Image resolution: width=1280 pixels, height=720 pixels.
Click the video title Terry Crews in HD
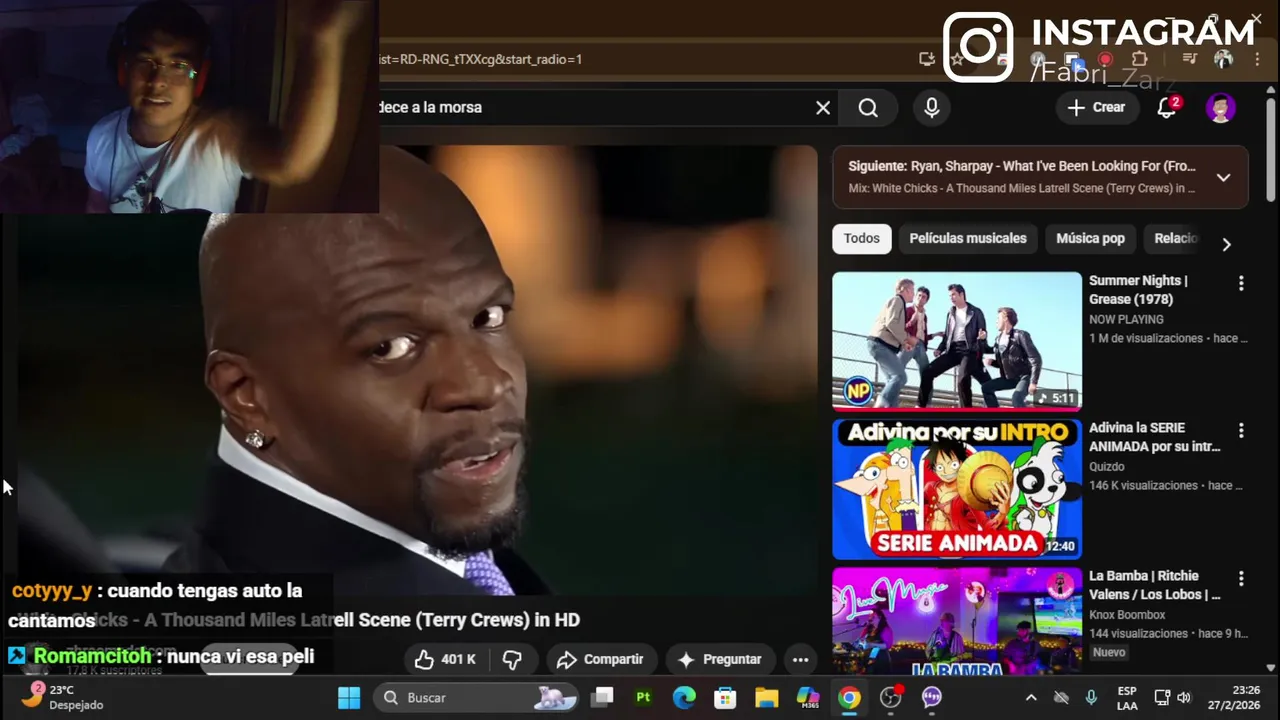pyautogui.click(x=298, y=620)
